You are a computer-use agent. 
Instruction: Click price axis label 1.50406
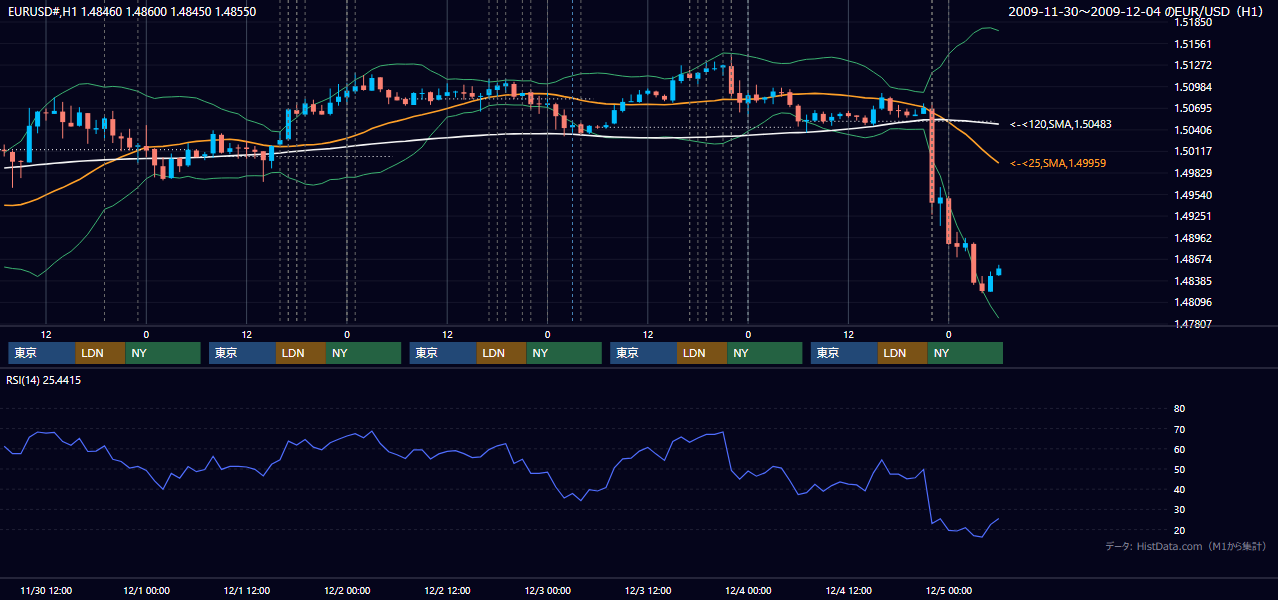(x=1194, y=130)
